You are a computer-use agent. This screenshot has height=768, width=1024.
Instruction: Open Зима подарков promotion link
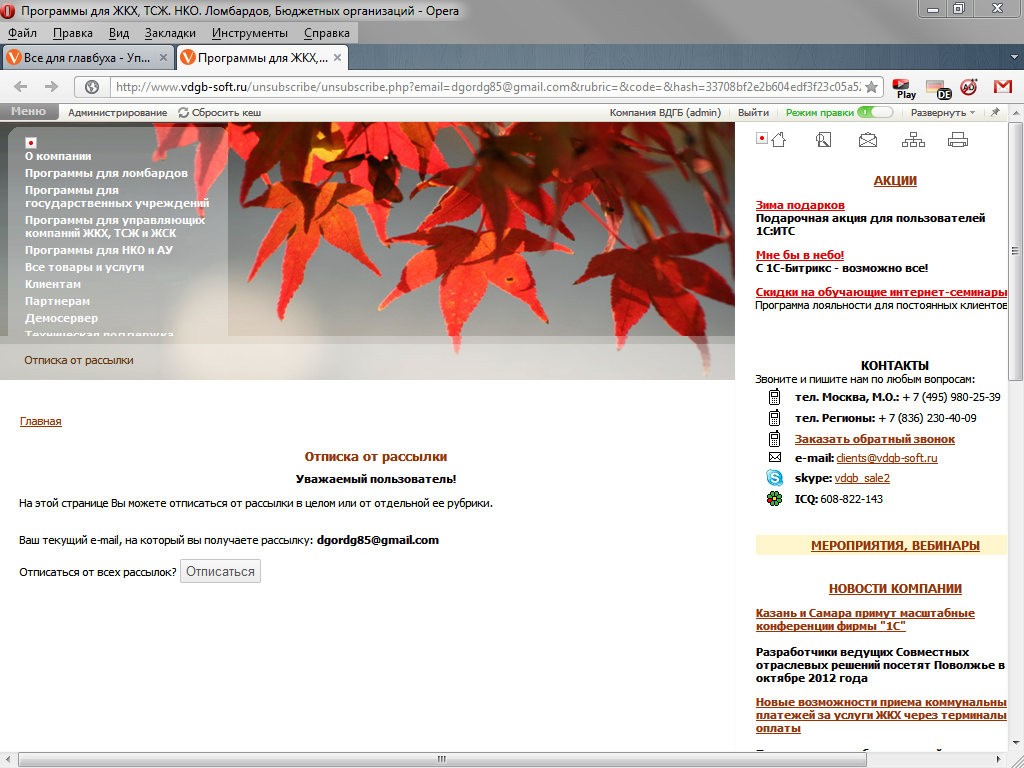(x=800, y=205)
